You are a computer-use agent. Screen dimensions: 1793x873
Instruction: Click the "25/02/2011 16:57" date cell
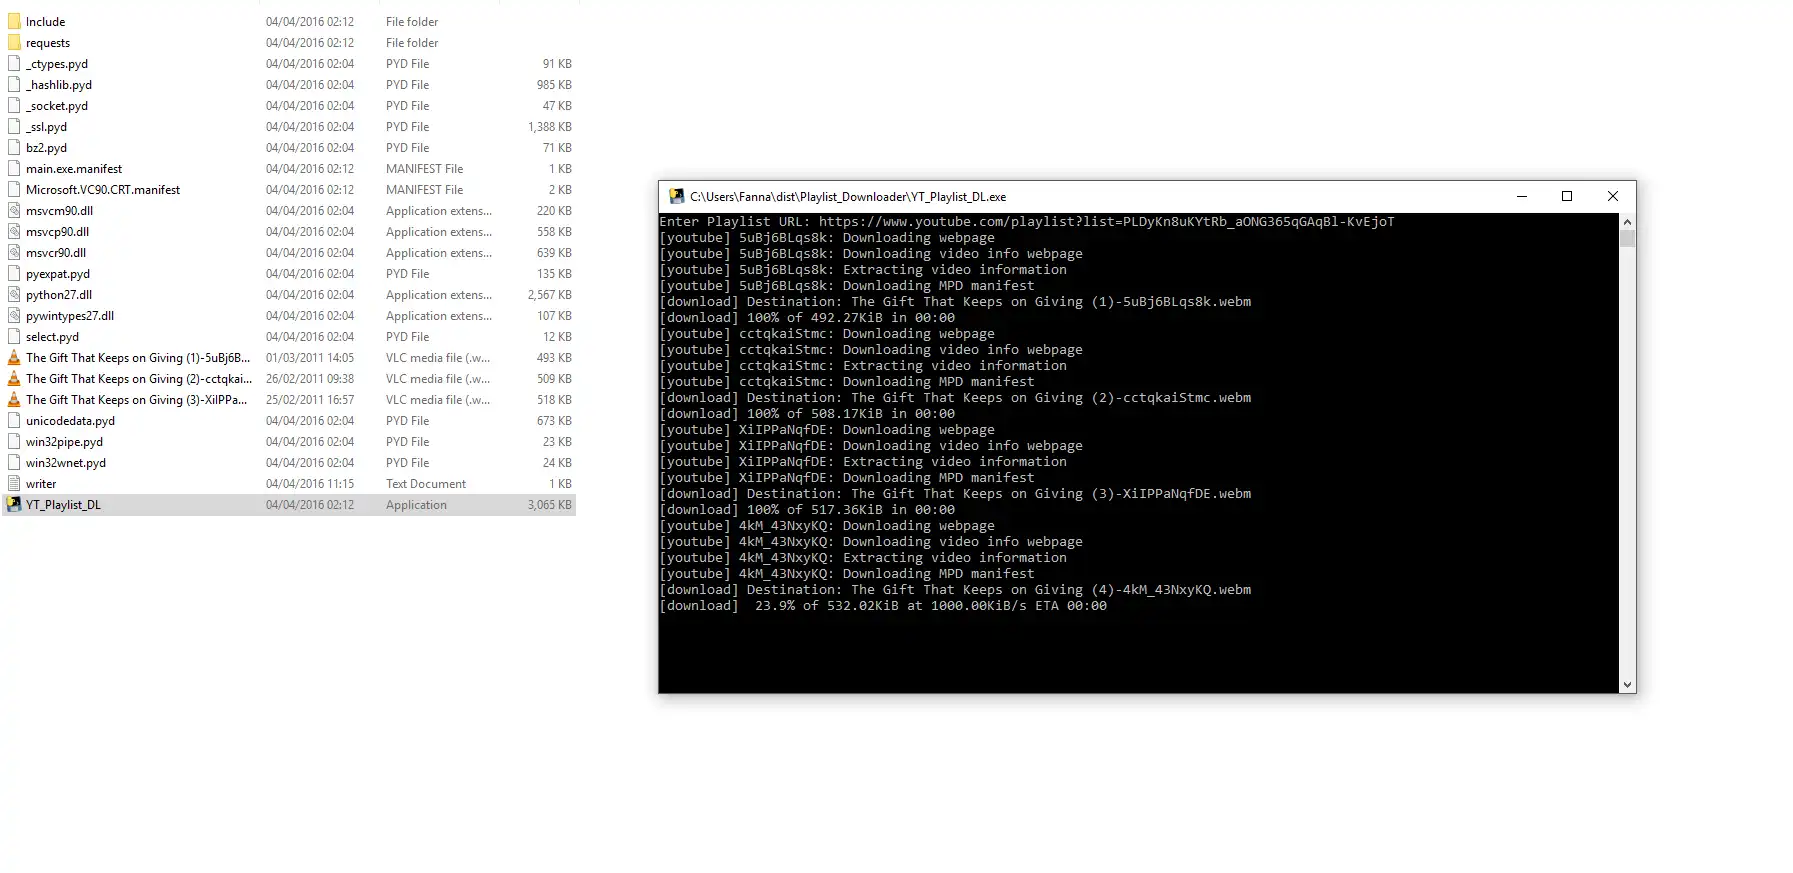[x=310, y=400]
